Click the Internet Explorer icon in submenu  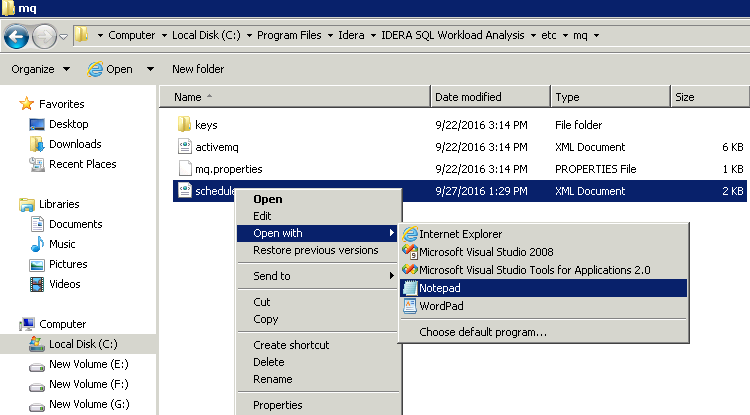click(x=409, y=234)
